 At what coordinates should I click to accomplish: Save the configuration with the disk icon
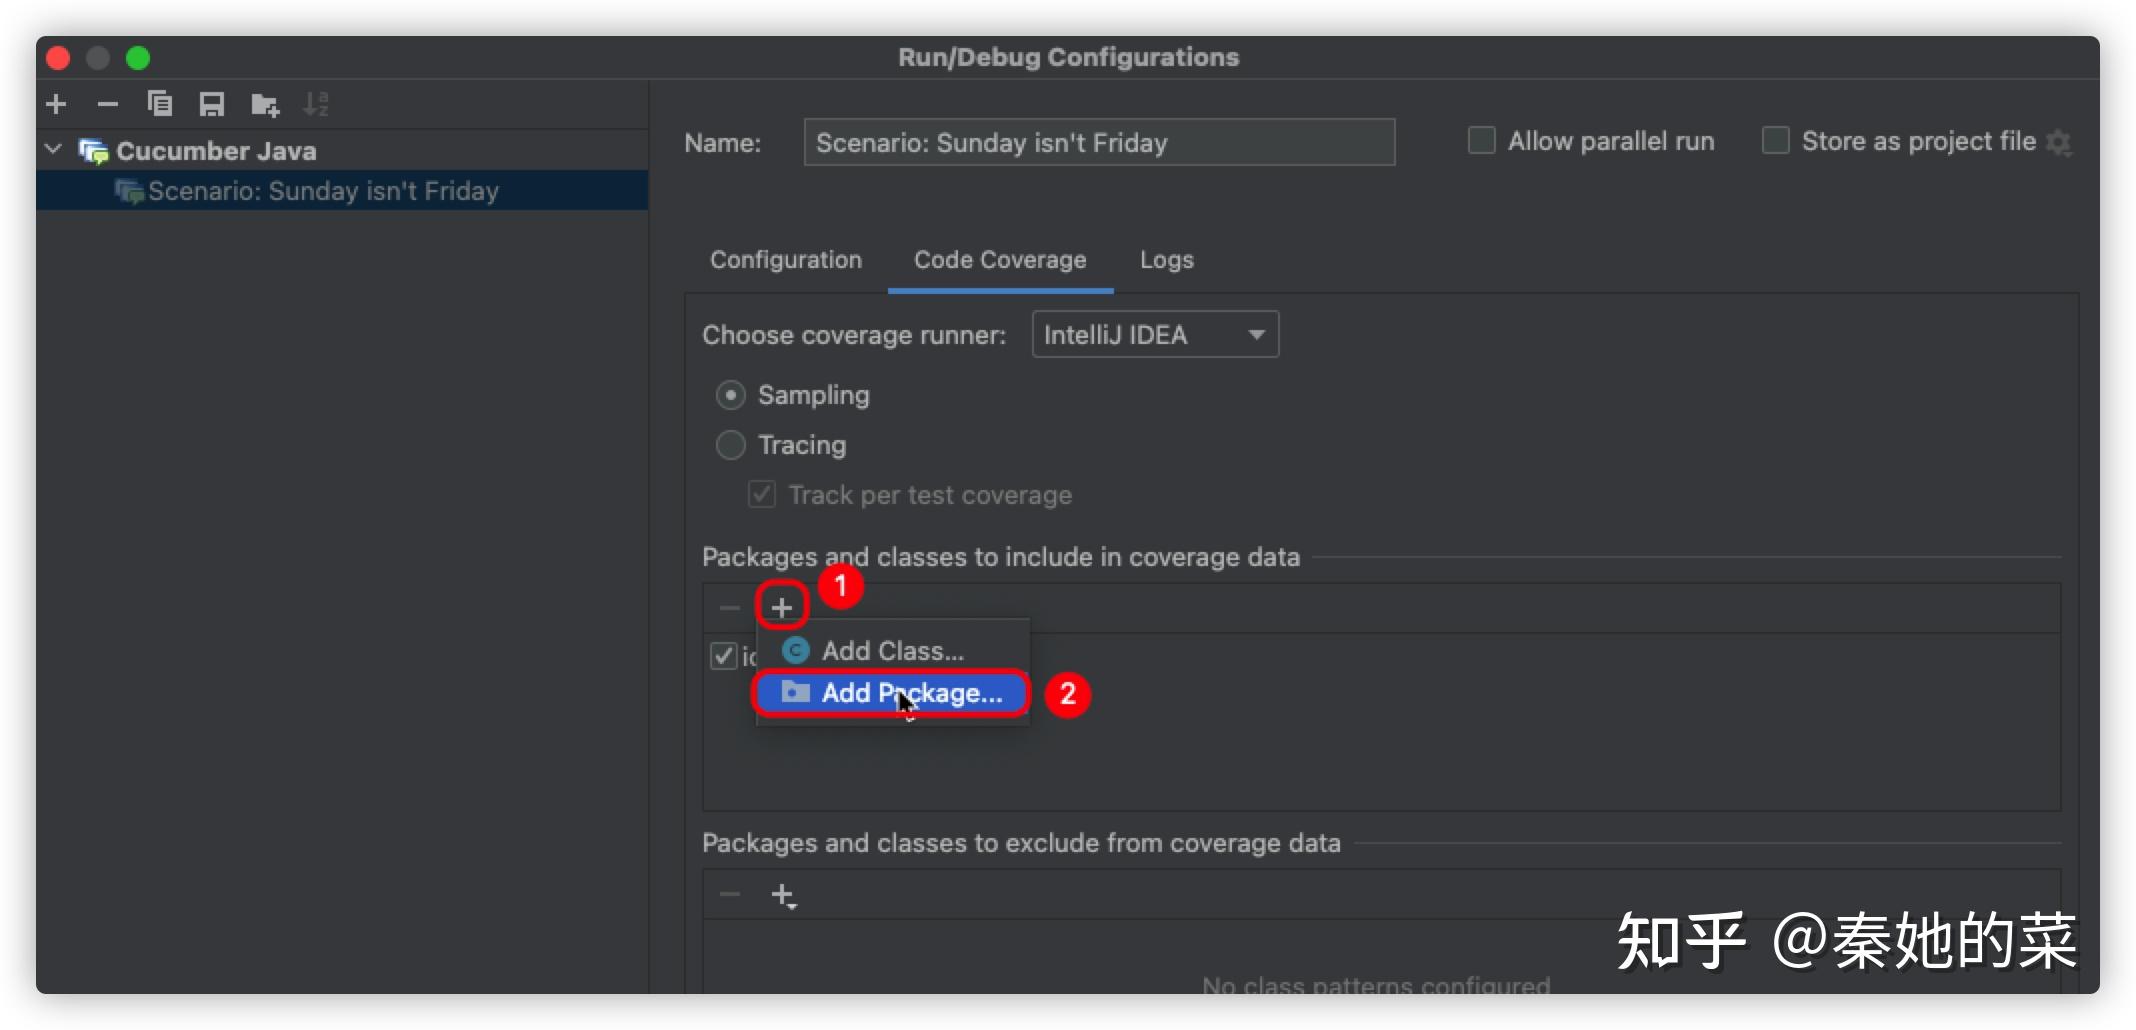[x=212, y=104]
